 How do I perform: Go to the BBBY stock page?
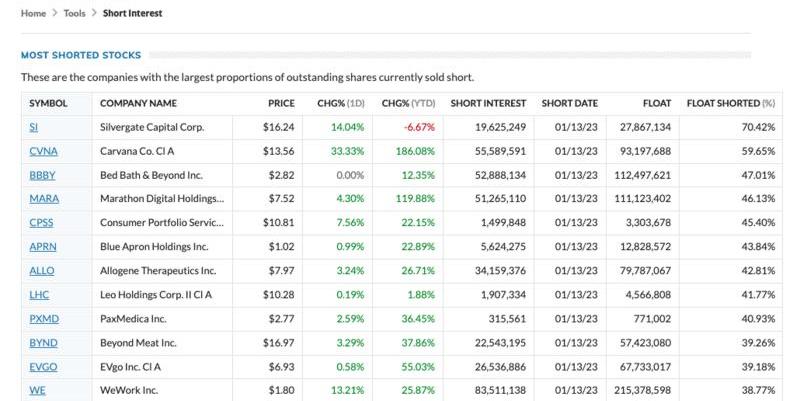pyautogui.click(x=42, y=175)
